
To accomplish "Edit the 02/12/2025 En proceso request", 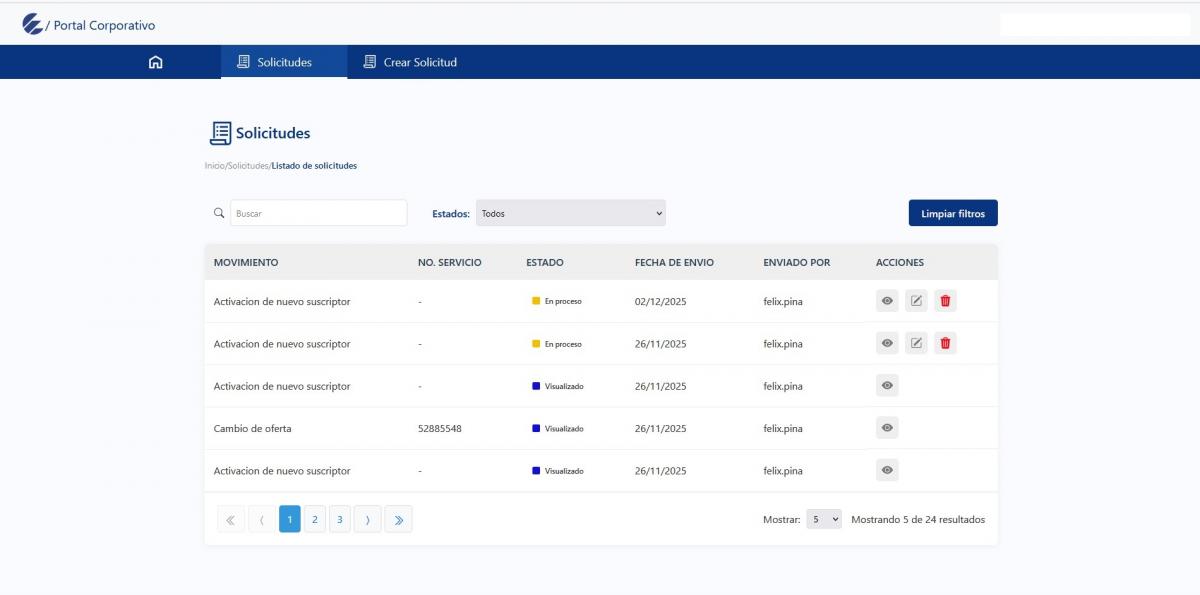I will coord(916,301).
